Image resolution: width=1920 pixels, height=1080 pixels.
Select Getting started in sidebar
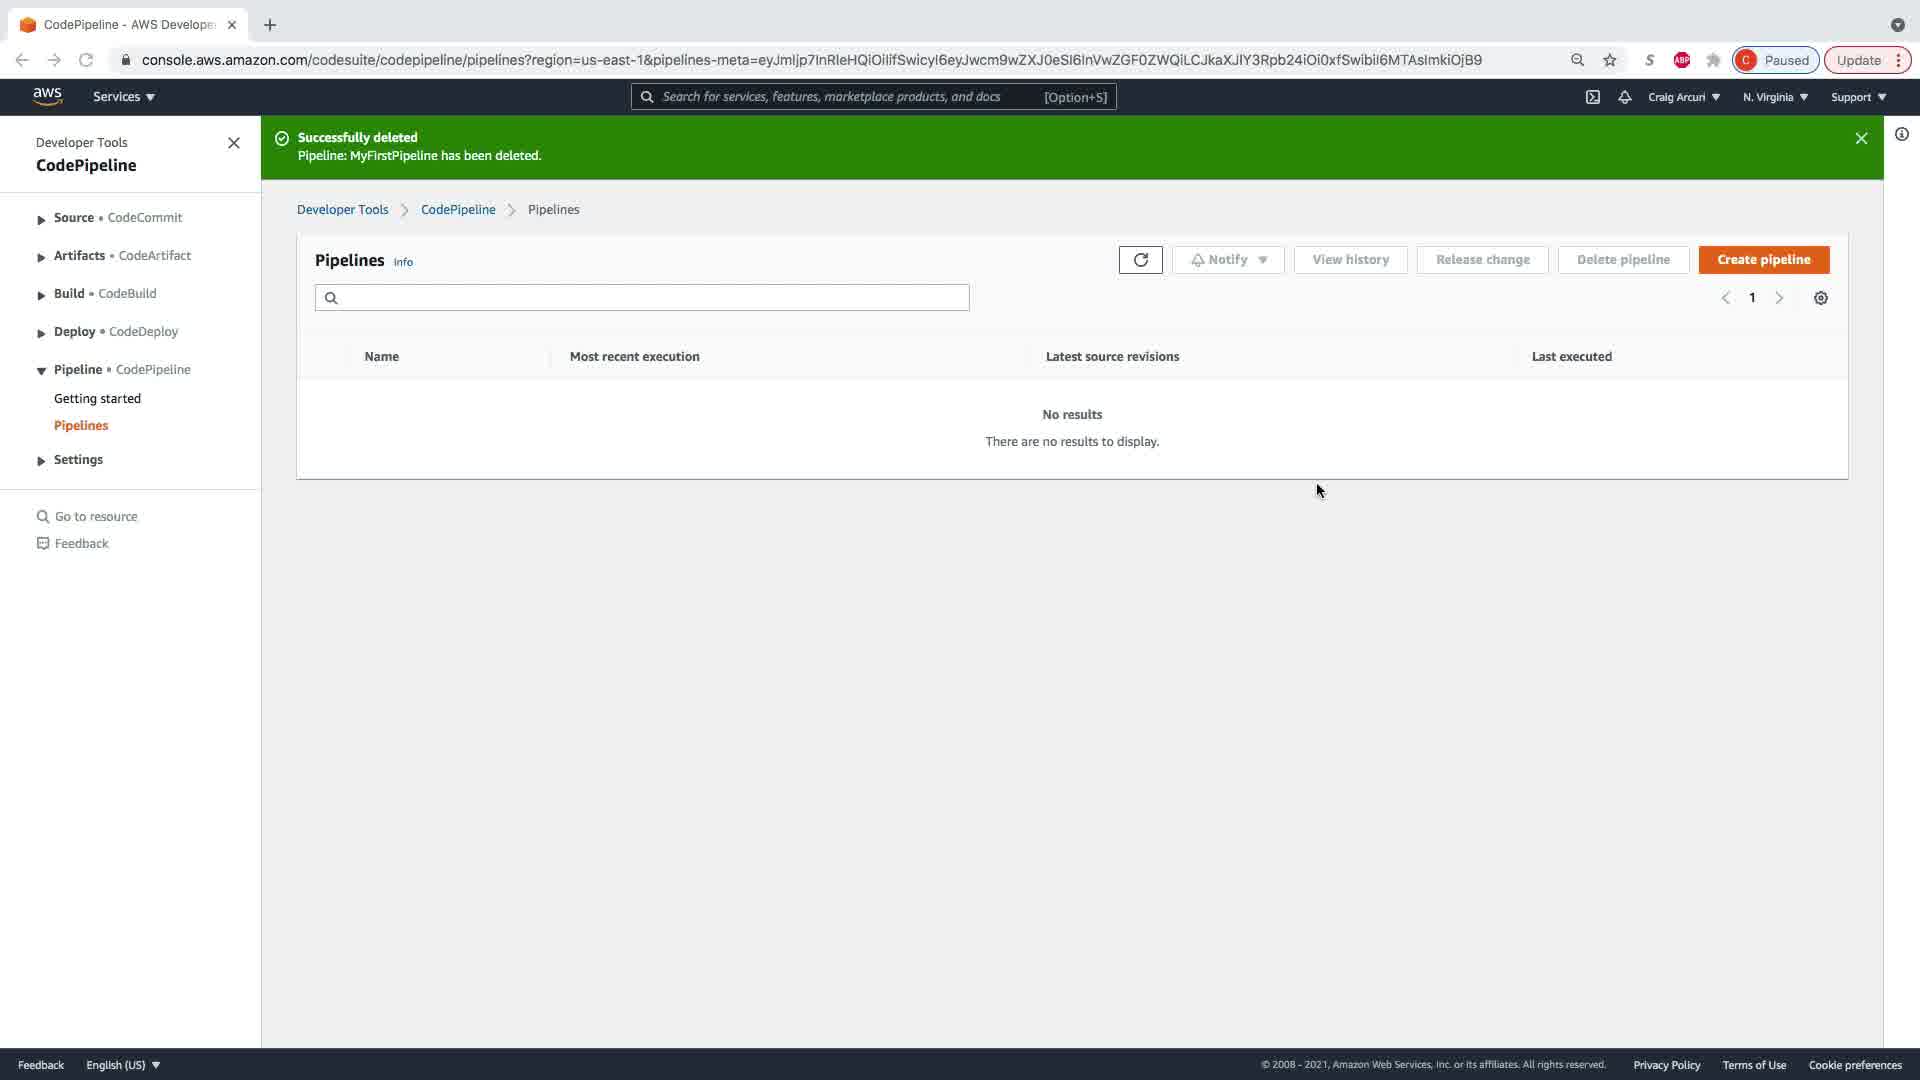click(97, 398)
